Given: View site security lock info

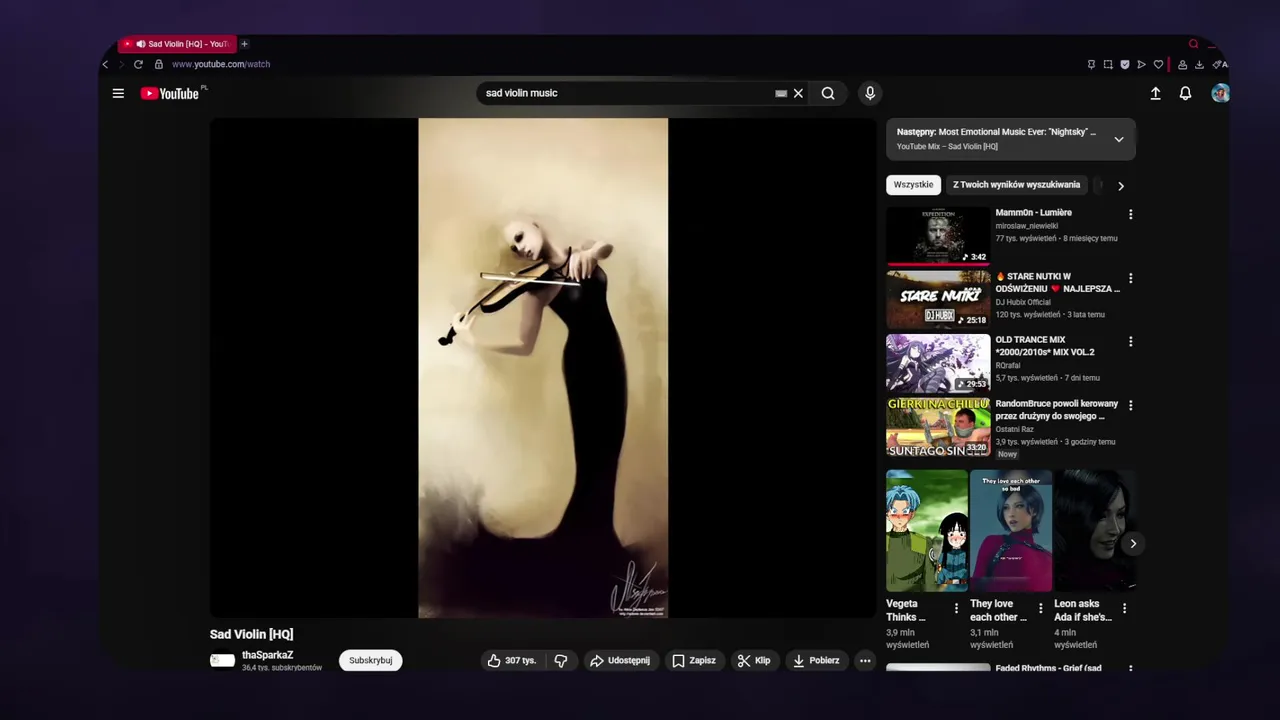Looking at the screenshot, I should click(x=158, y=64).
